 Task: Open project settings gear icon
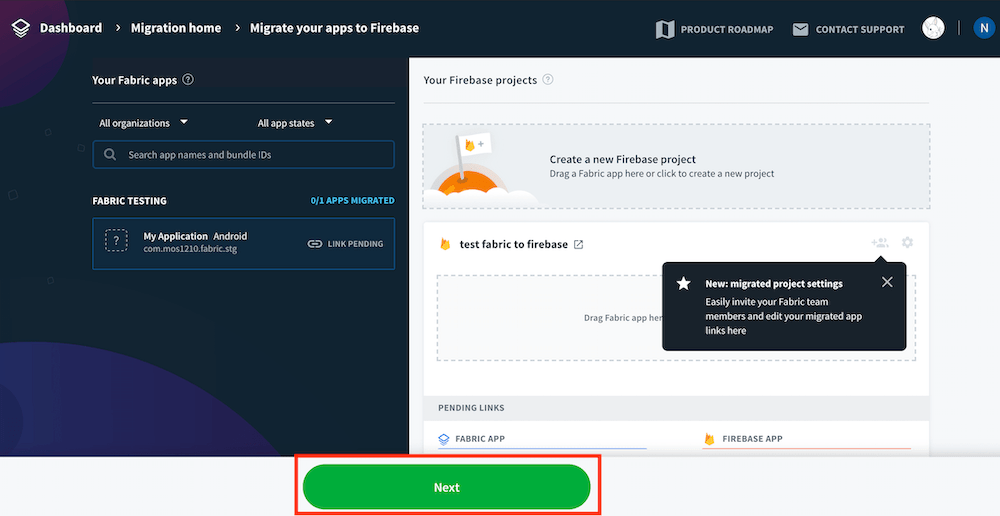(x=908, y=242)
